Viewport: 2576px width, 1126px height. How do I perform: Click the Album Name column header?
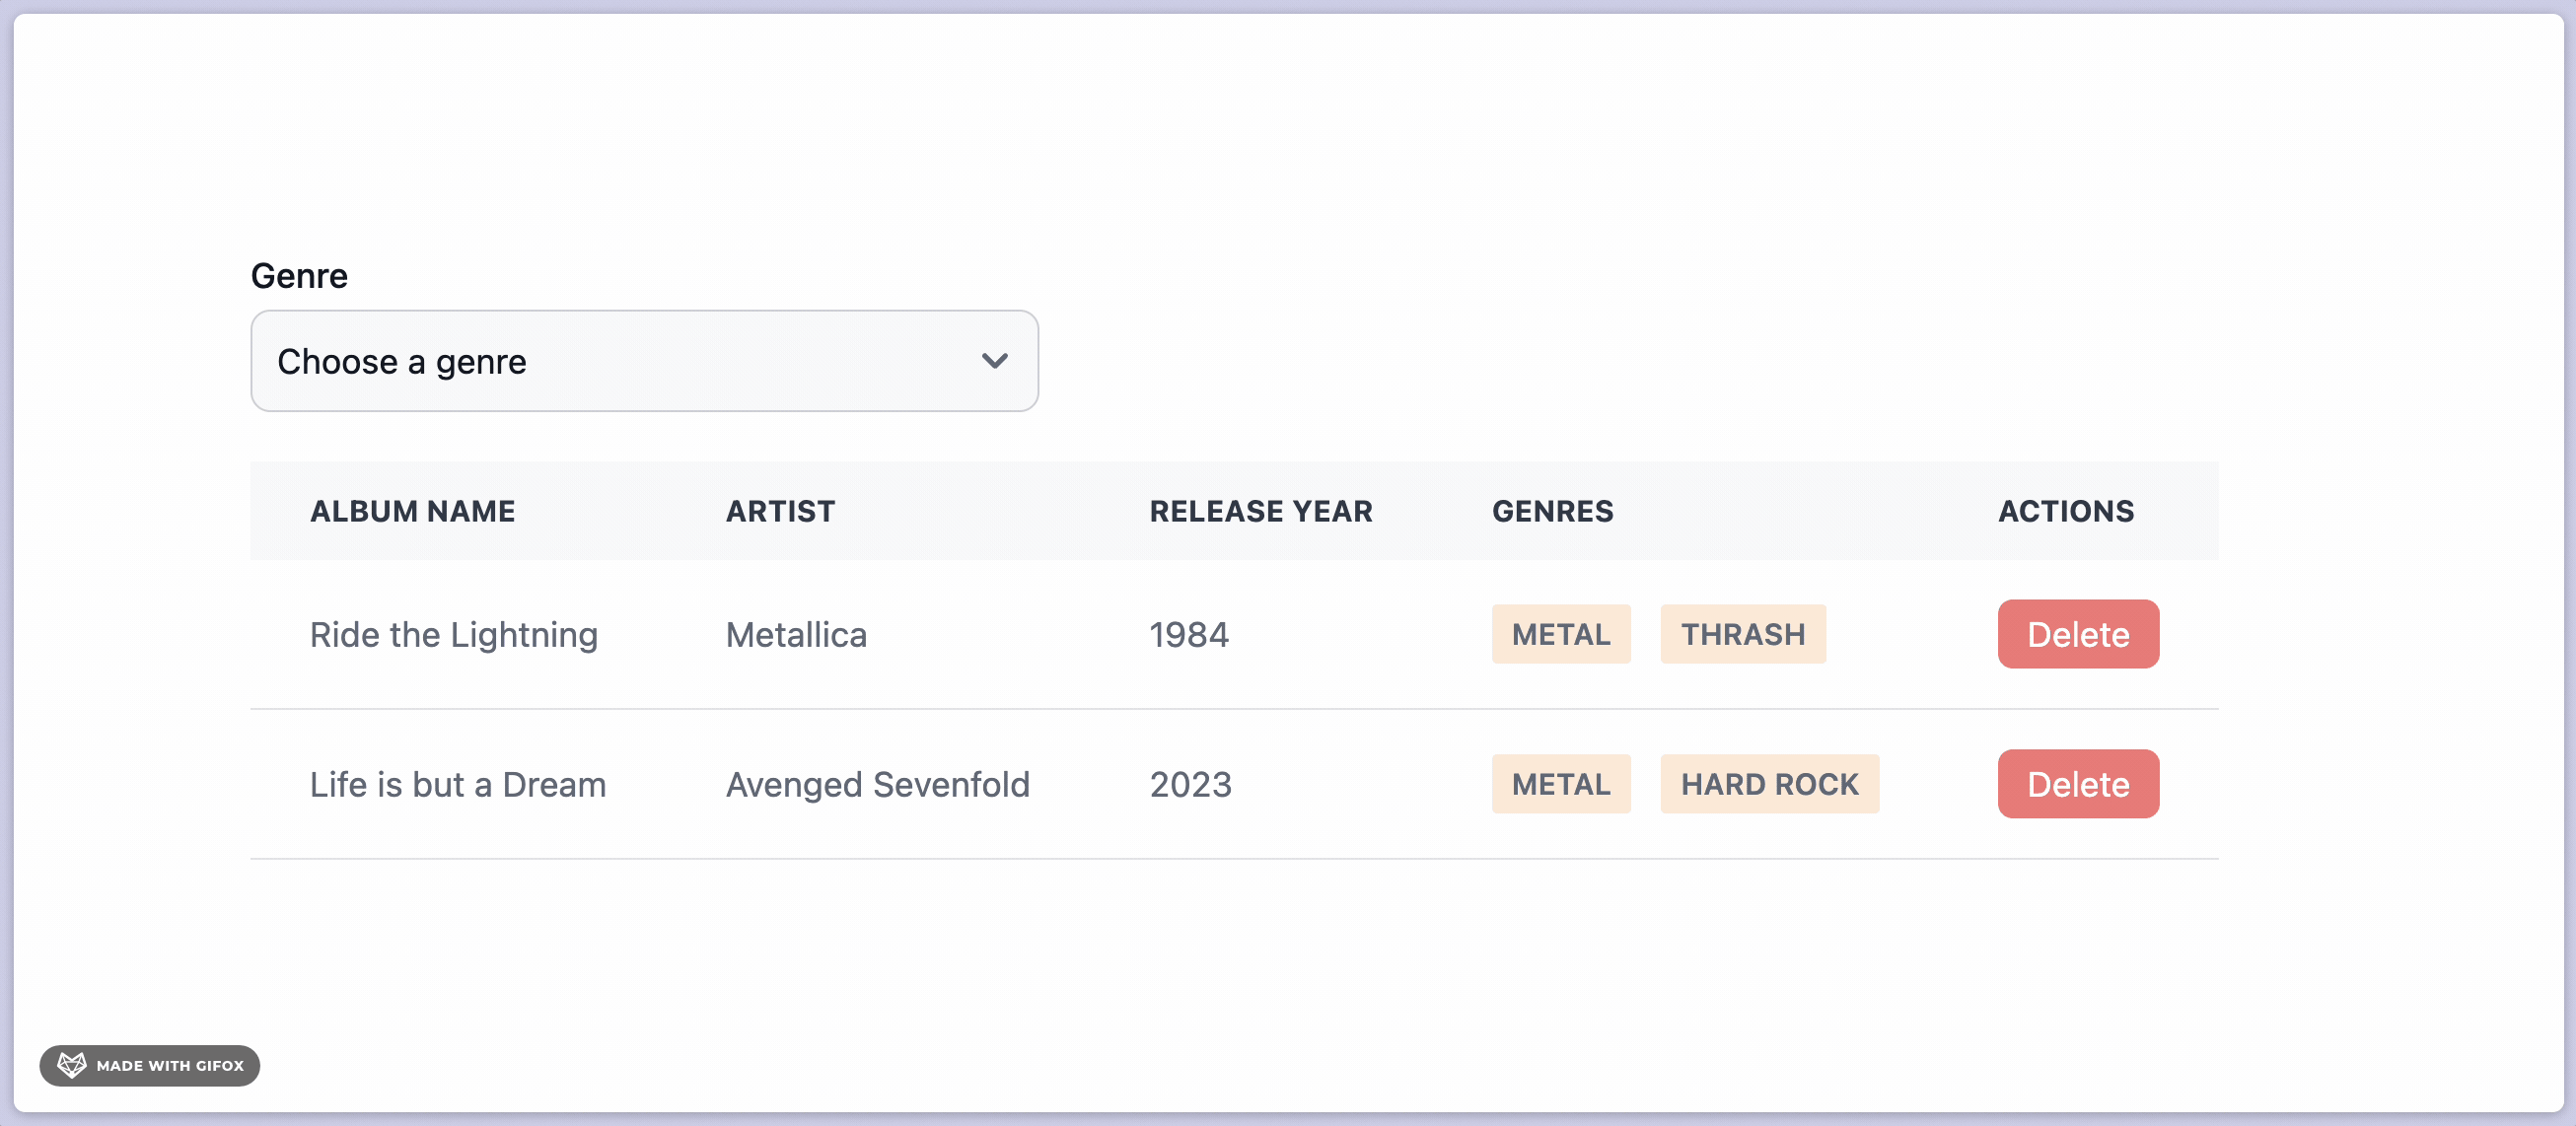click(x=412, y=511)
